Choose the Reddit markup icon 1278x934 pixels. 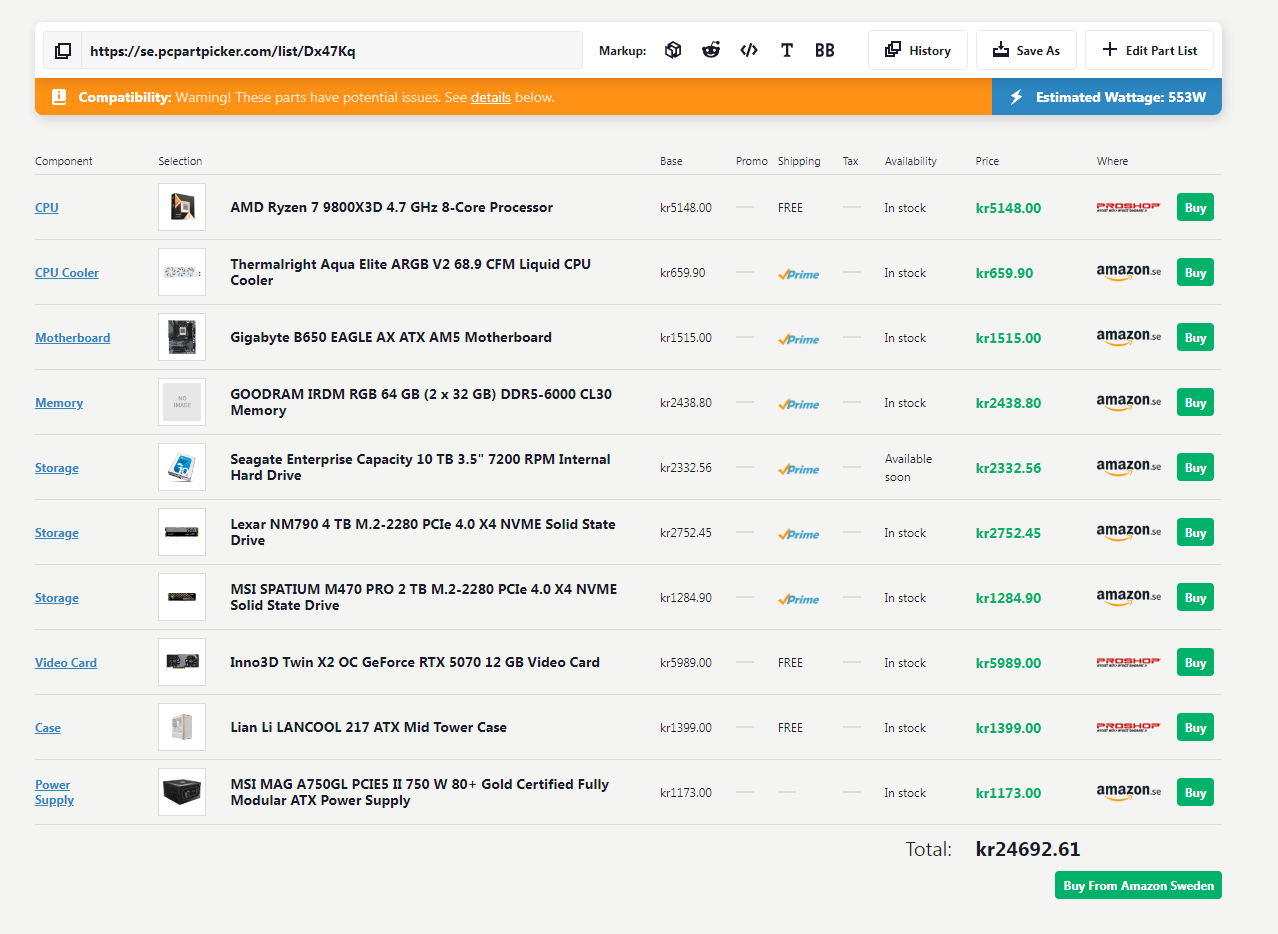711,50
